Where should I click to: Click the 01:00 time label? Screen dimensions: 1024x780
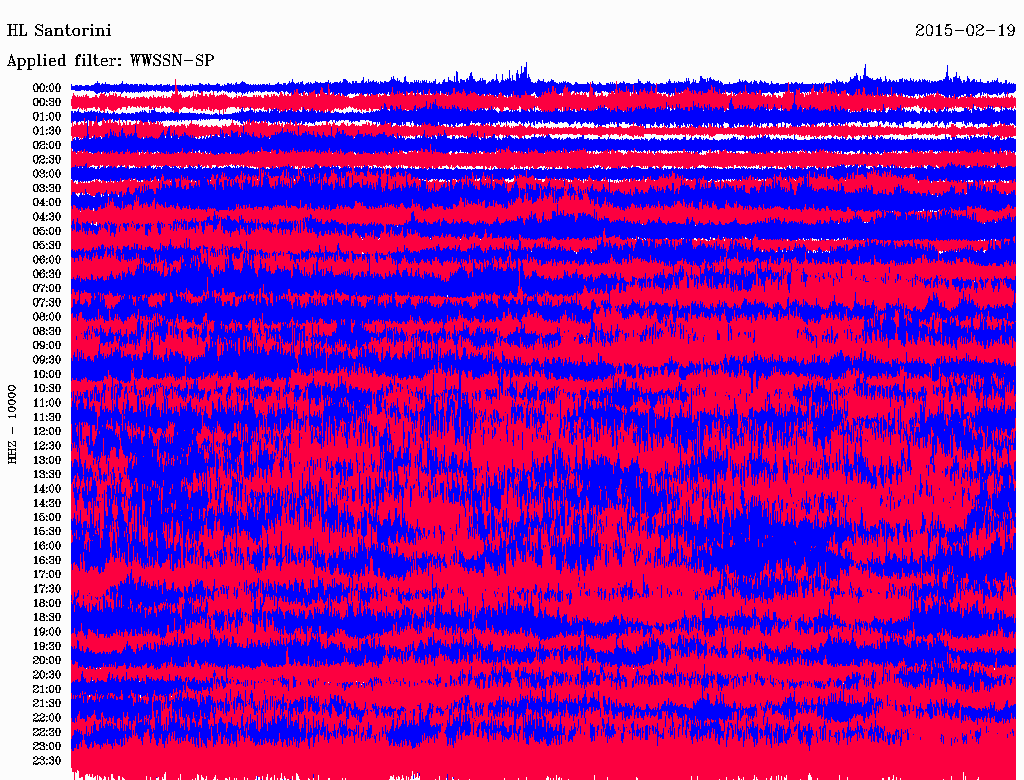pos(46,117)
